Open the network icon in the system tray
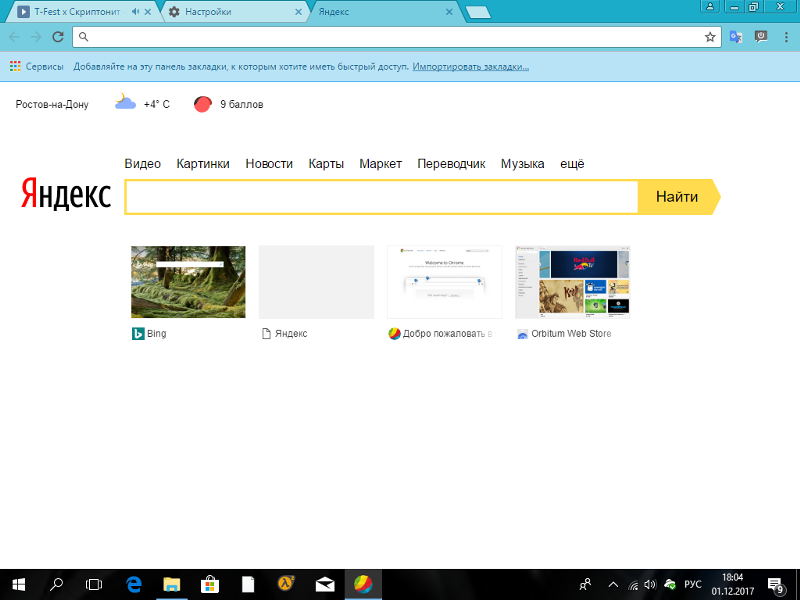Image resolution: width=800 pixels, height=600 pixels. 633,585
